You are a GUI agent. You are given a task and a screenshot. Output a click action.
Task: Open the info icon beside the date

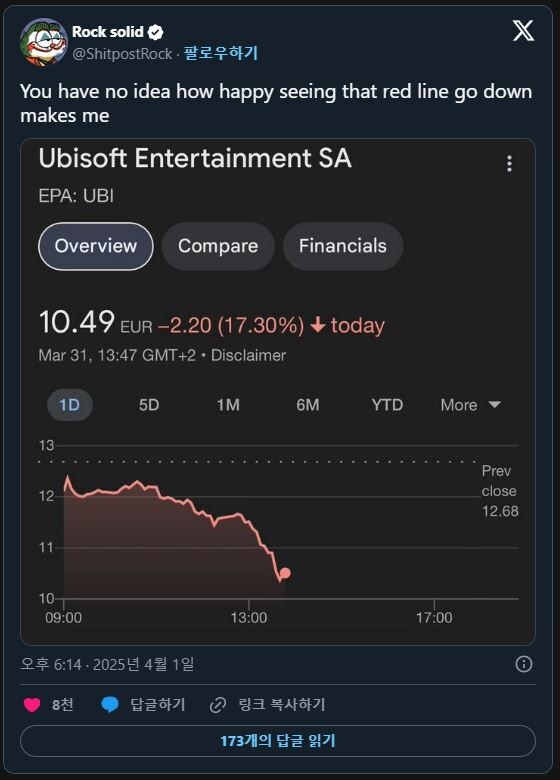coord(524,664)
